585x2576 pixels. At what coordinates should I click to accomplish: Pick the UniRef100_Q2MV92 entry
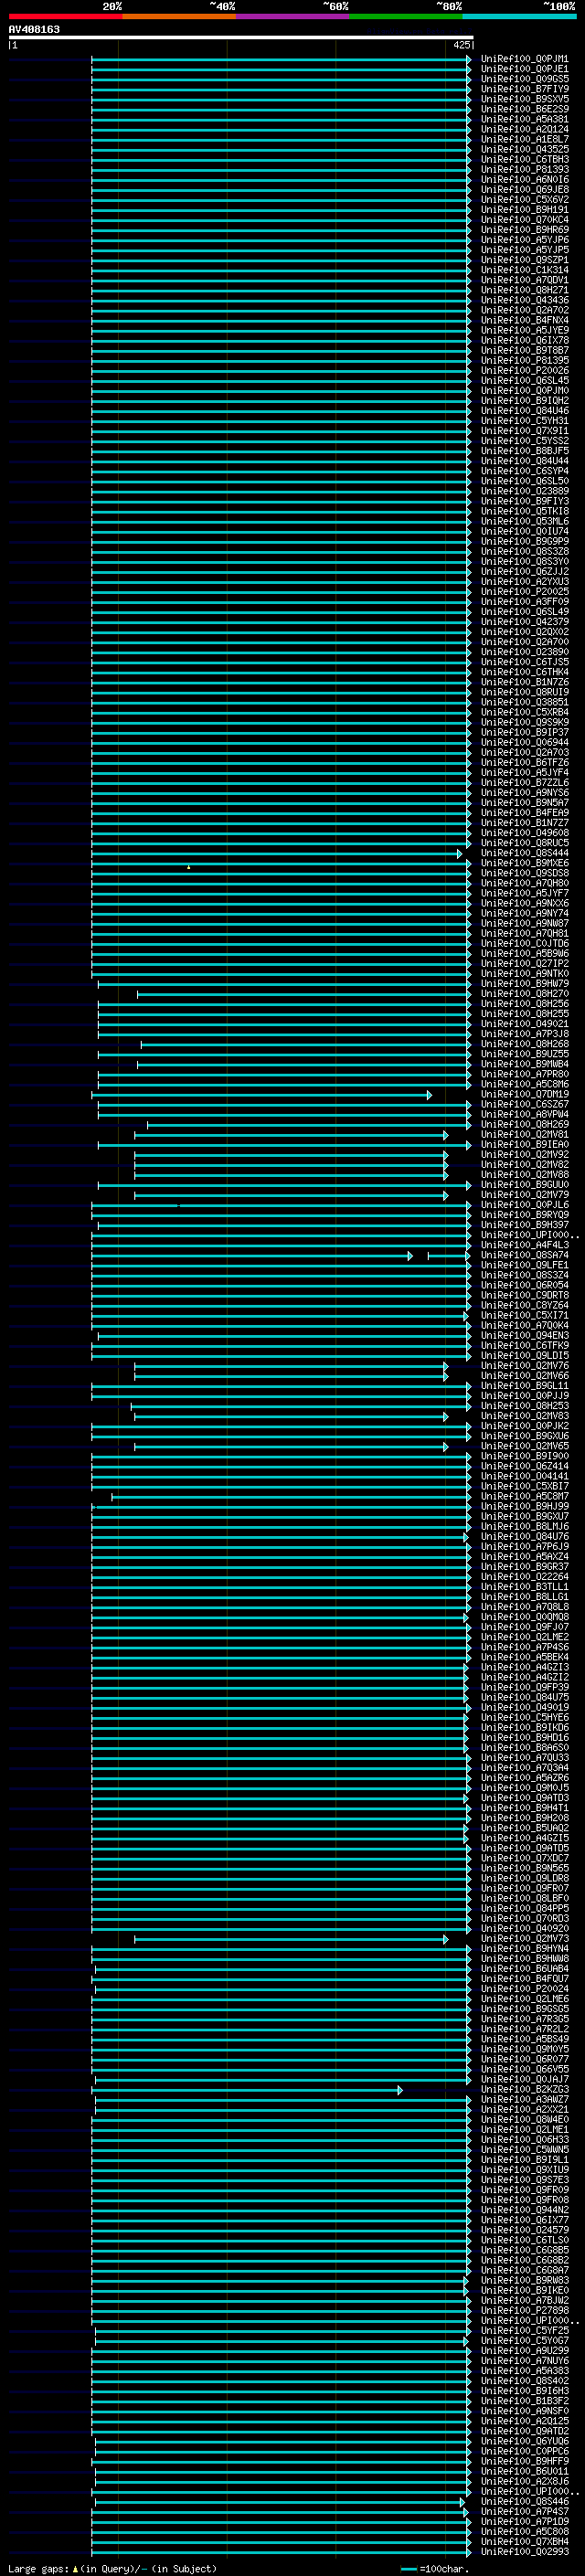[x=525, y=1154]
